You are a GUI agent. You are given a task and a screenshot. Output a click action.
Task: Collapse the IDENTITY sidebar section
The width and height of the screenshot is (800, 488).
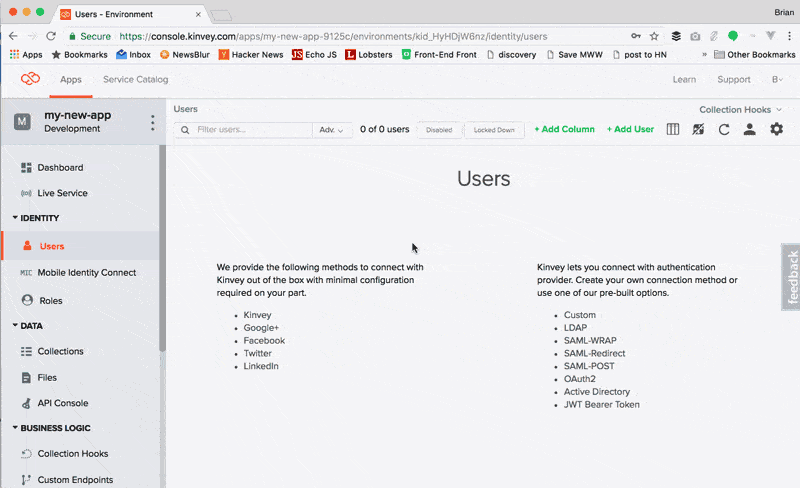click(15, 218)
